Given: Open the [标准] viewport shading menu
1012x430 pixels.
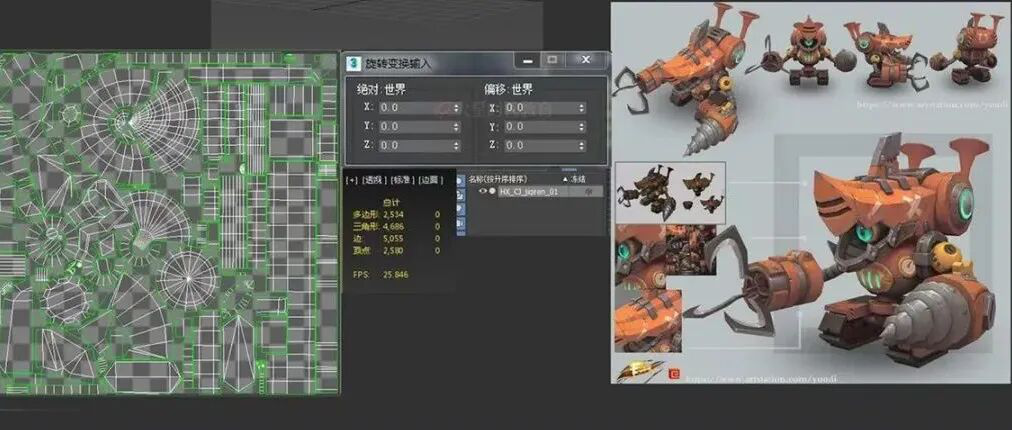Looking at the screenshot, I should pyautogui.click(x=402, y=180).
